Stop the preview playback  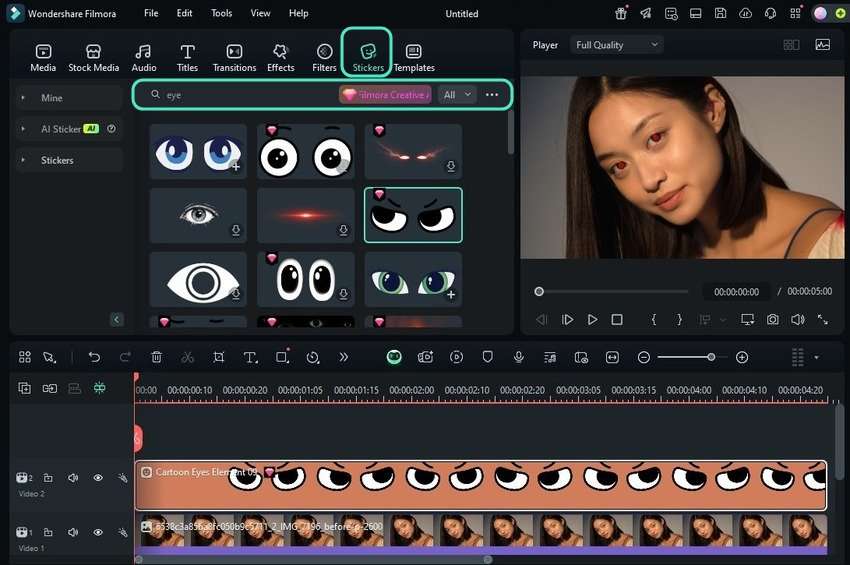(x=617, y=319)
